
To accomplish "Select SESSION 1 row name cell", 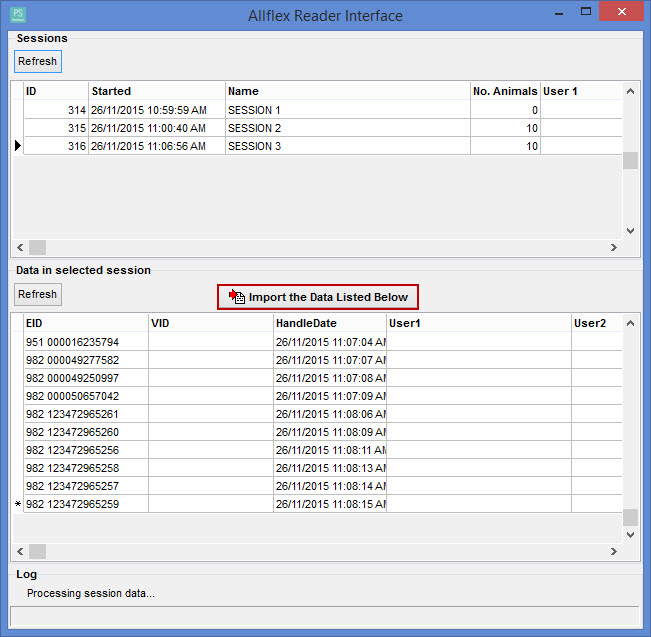I will (x=348, y=110).
